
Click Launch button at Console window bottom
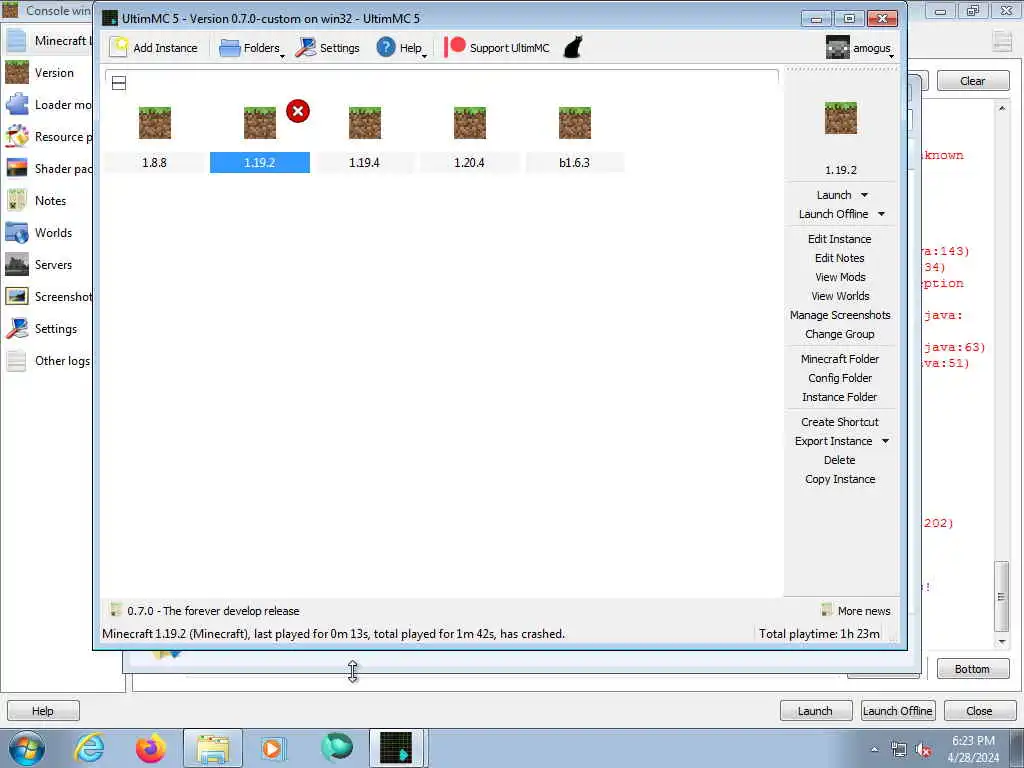(x=816, y=711)
